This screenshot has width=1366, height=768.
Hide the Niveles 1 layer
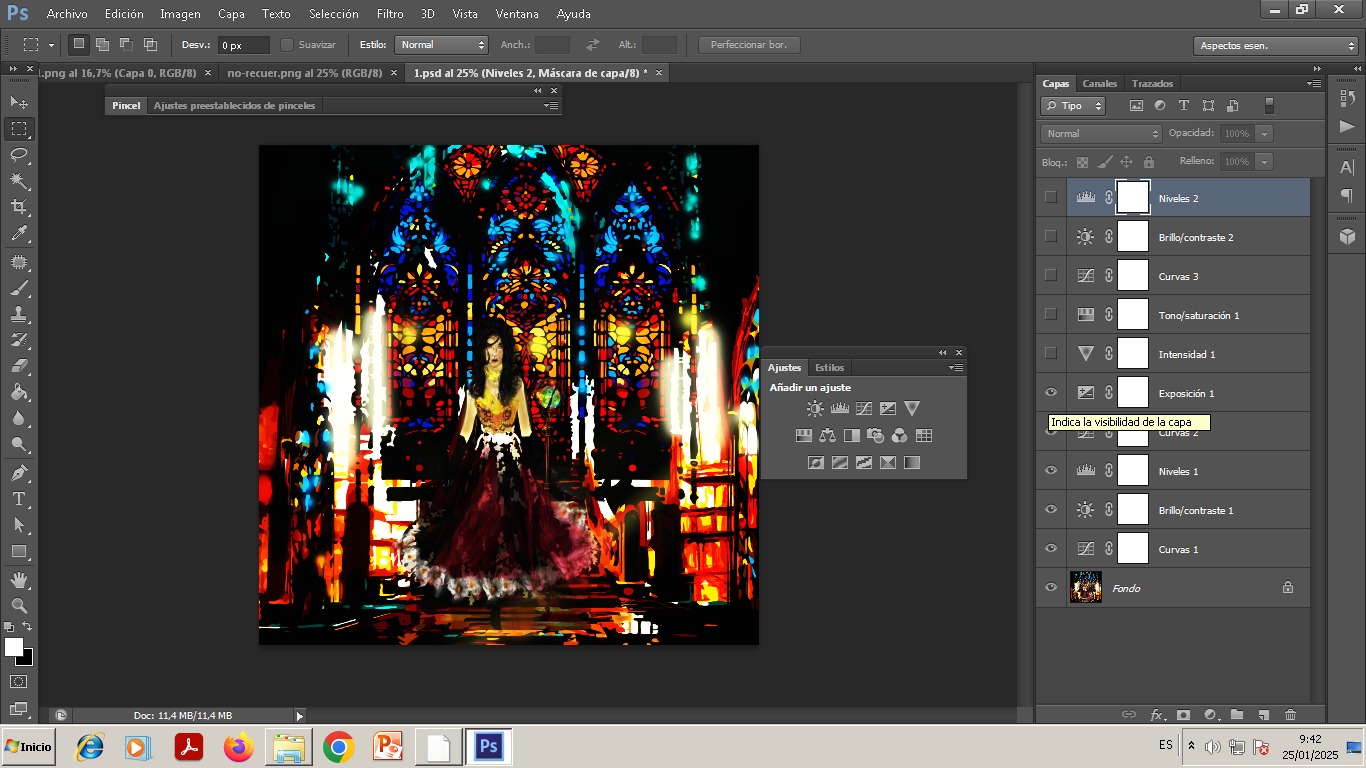1050,470
